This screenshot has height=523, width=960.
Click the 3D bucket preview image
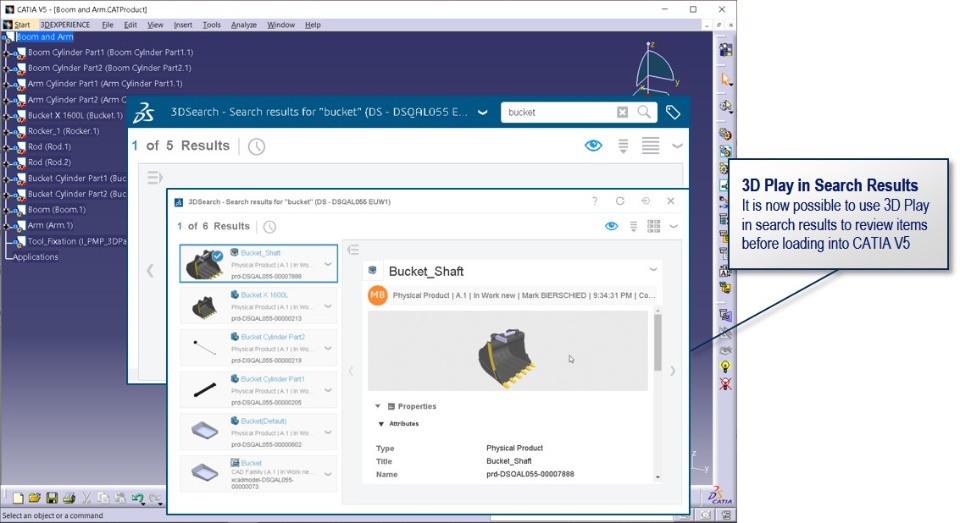click(507, 351)
